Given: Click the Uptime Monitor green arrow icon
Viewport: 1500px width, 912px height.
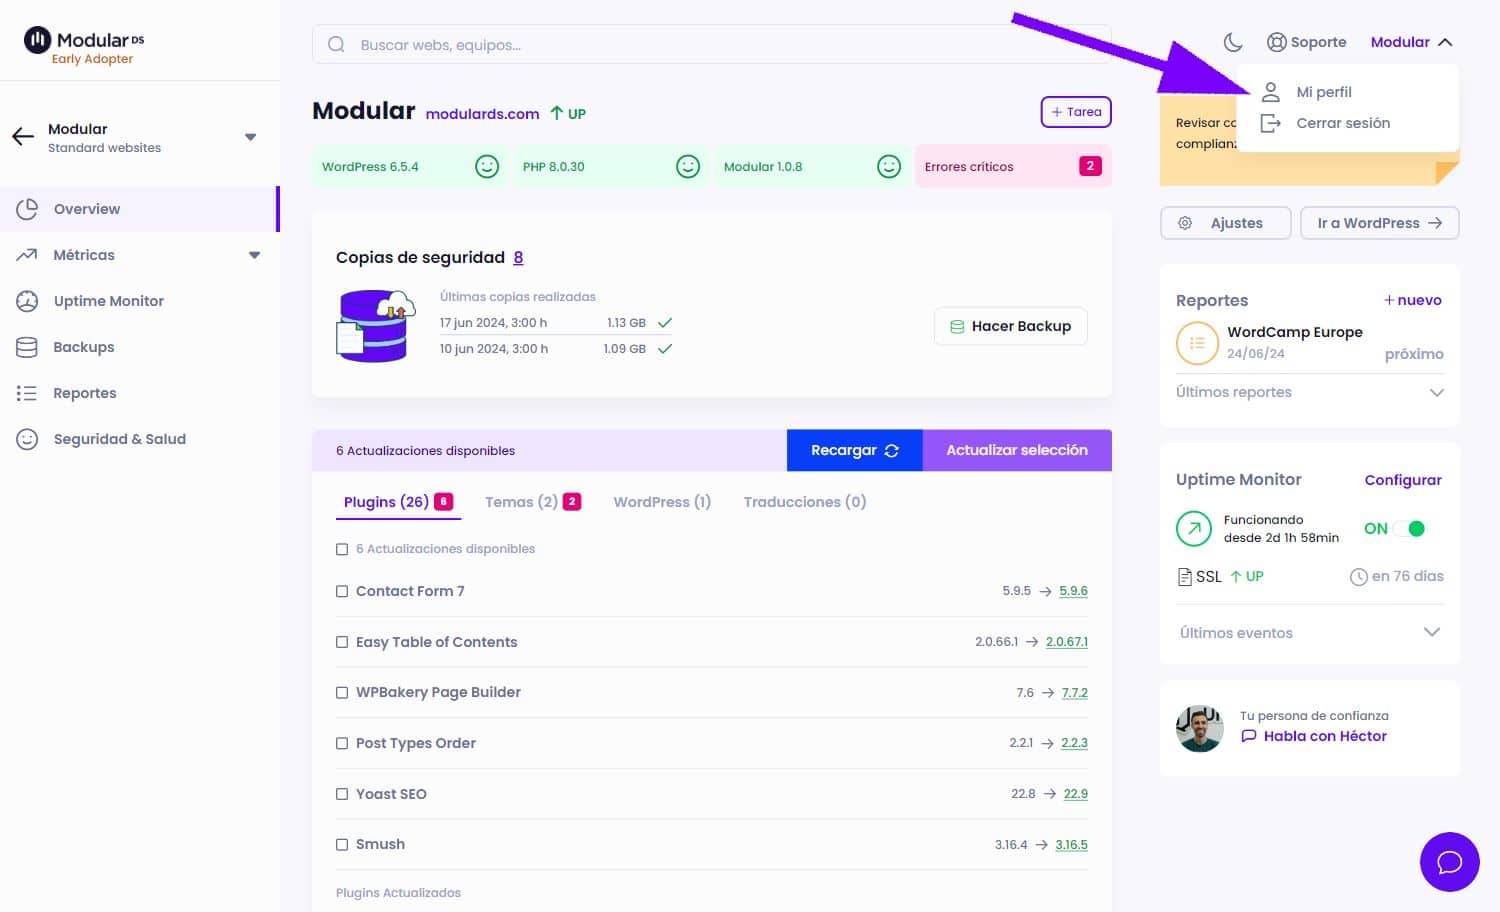Looking at the screenshot, I should point(1194,528).
